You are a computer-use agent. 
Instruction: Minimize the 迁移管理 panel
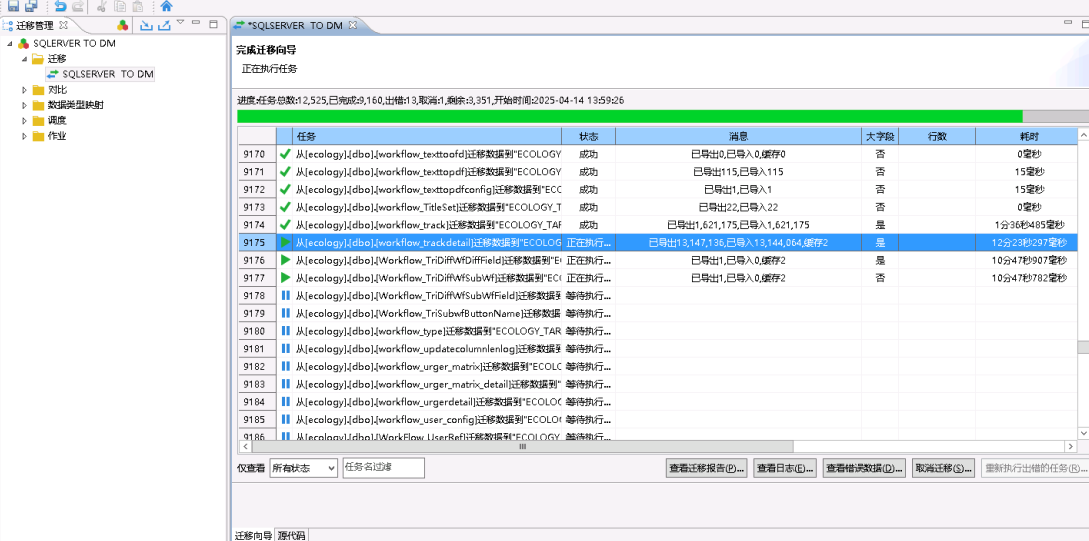click(x=196, y=23)
